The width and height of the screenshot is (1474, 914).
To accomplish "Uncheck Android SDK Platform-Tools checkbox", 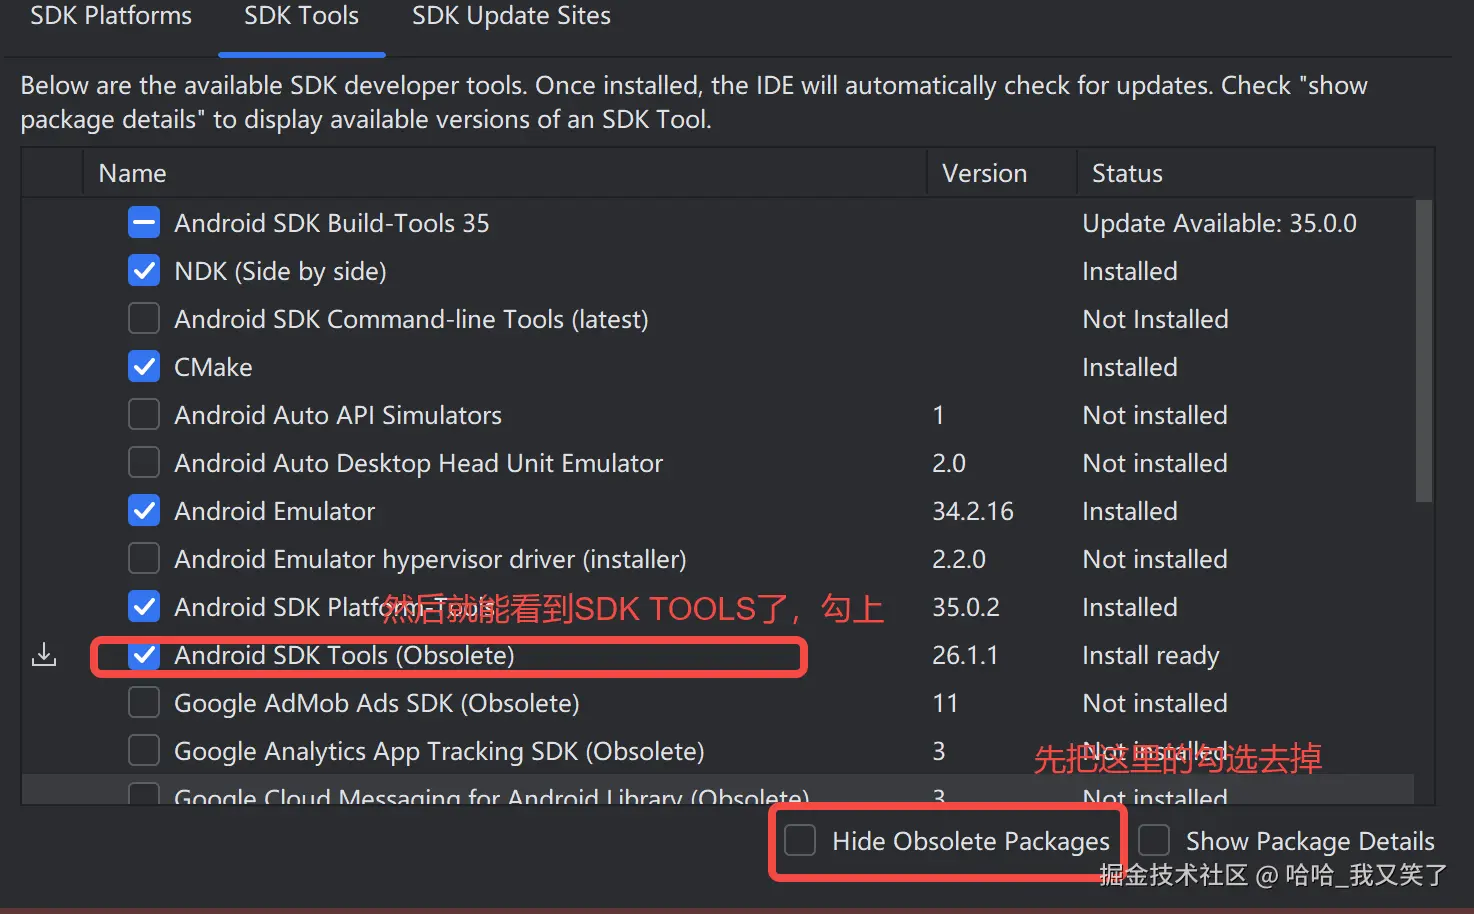I will pos(144,607).
